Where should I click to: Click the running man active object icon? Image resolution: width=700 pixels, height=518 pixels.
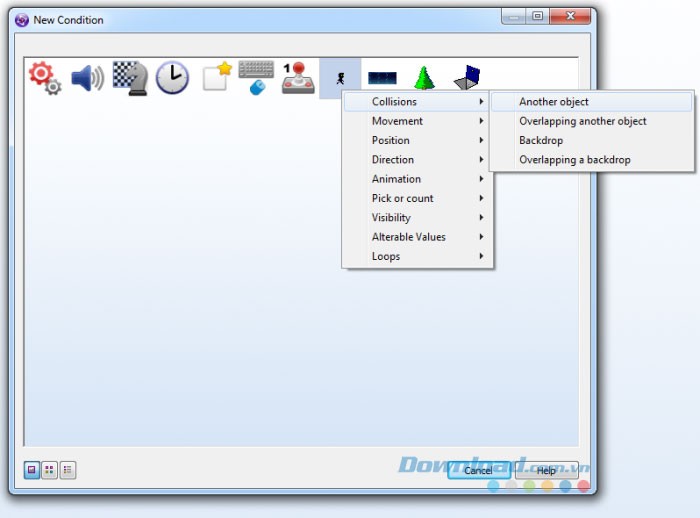(340, 78)
